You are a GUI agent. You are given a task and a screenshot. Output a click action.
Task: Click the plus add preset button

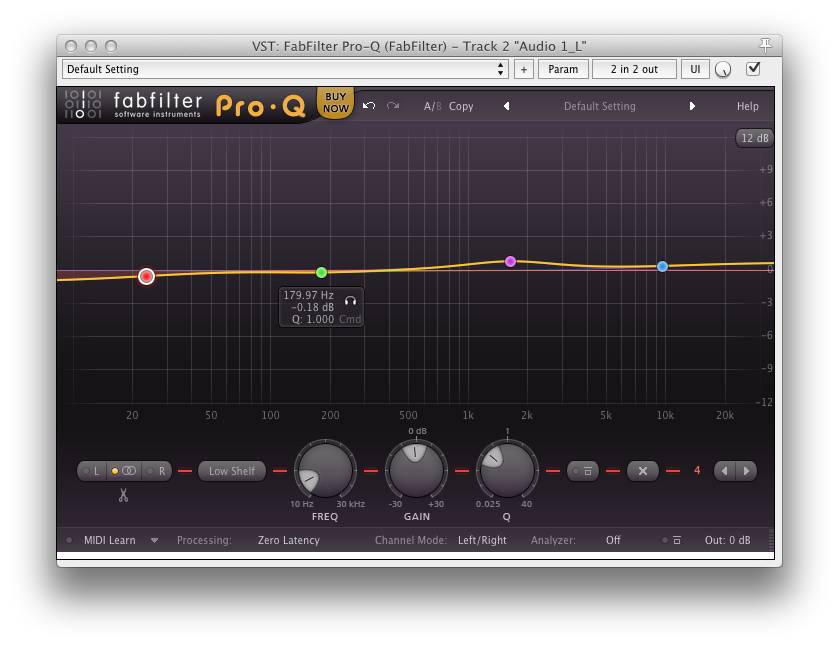(524, 69)
